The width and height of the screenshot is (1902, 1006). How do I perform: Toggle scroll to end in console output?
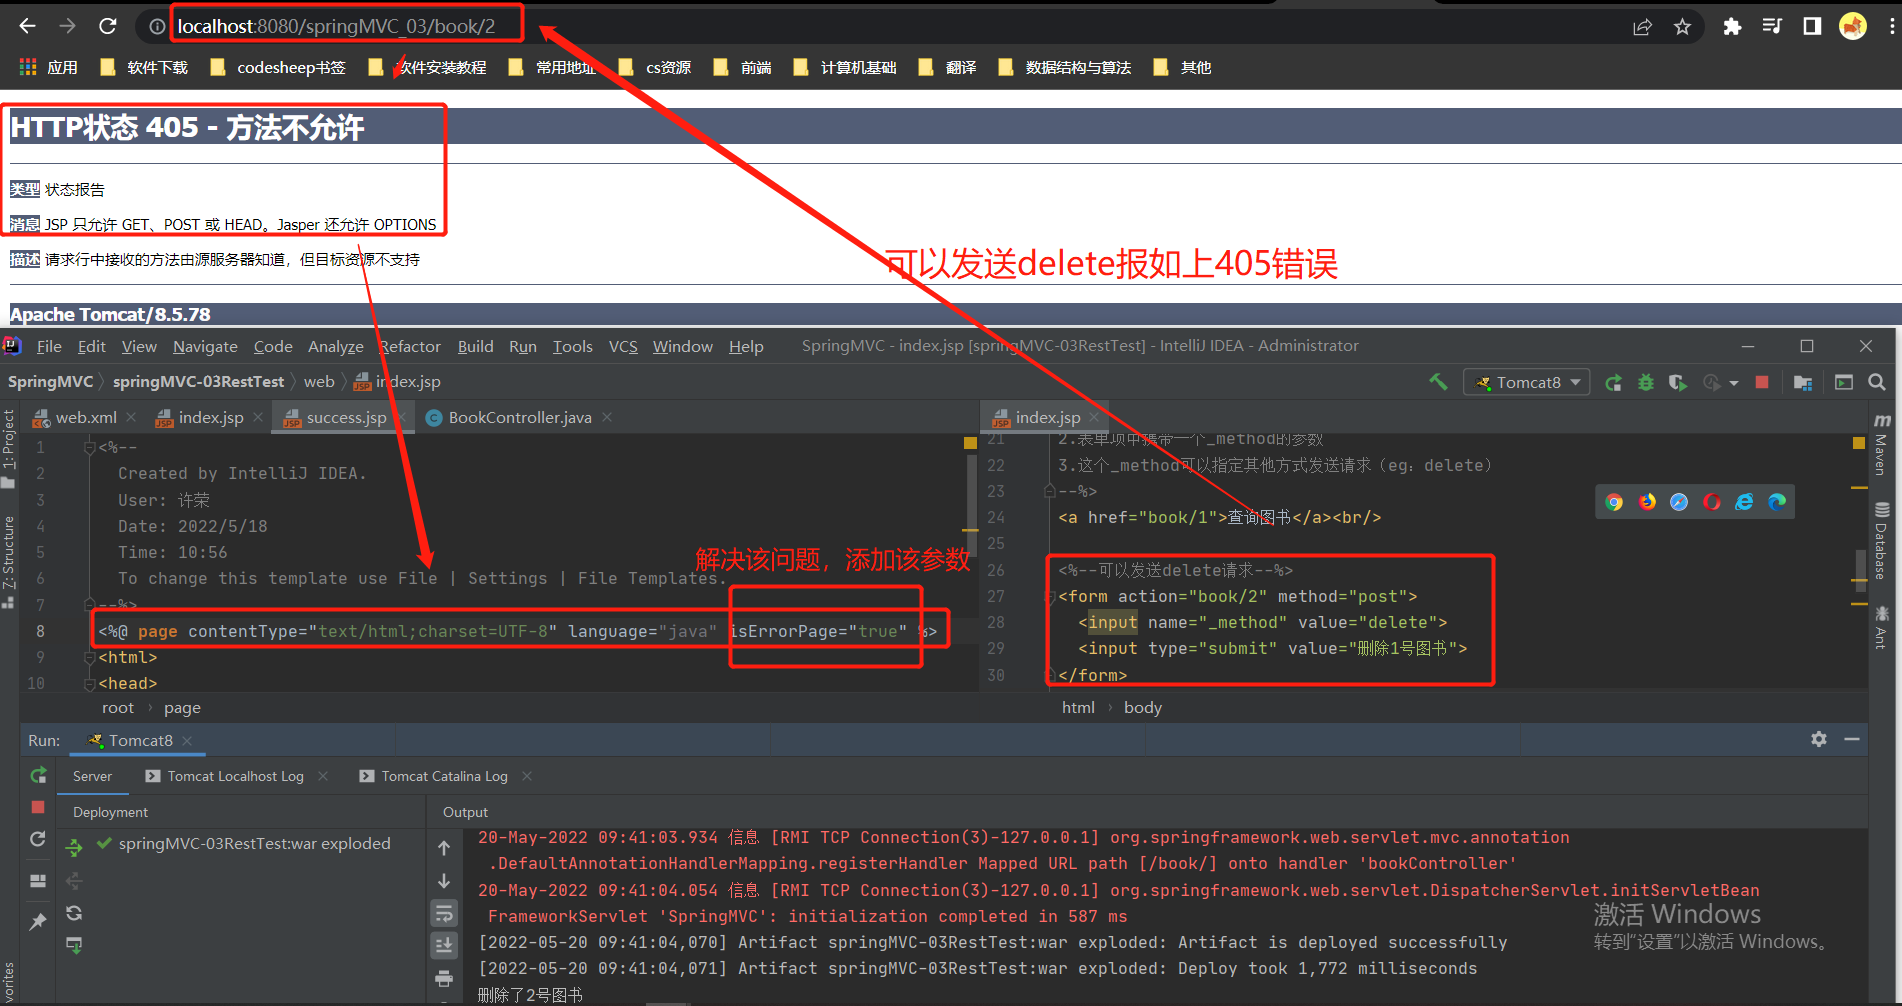[444, 945]
